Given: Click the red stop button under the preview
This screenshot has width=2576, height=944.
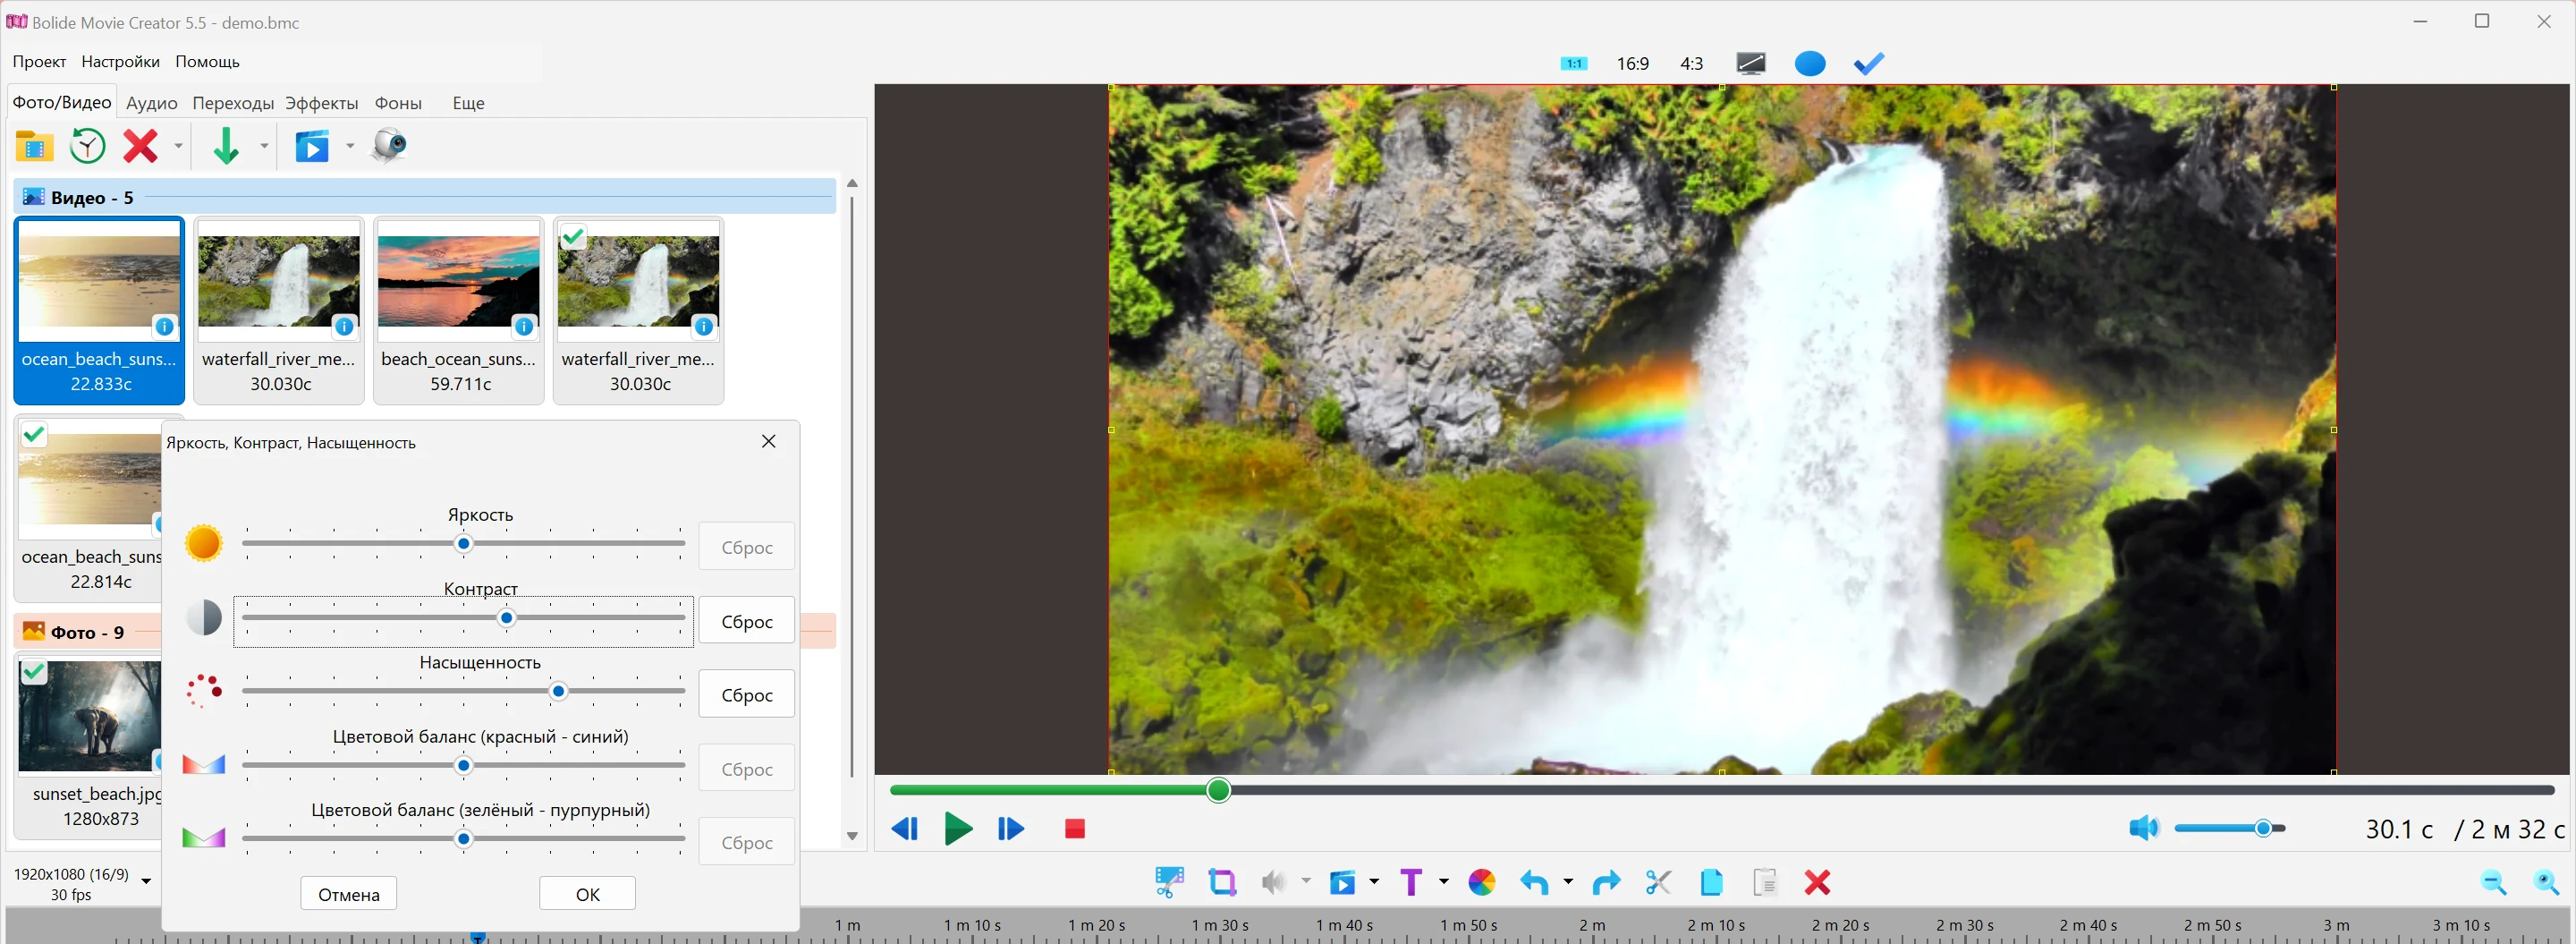Looking at the screenshot, I should coord(1075,829).
